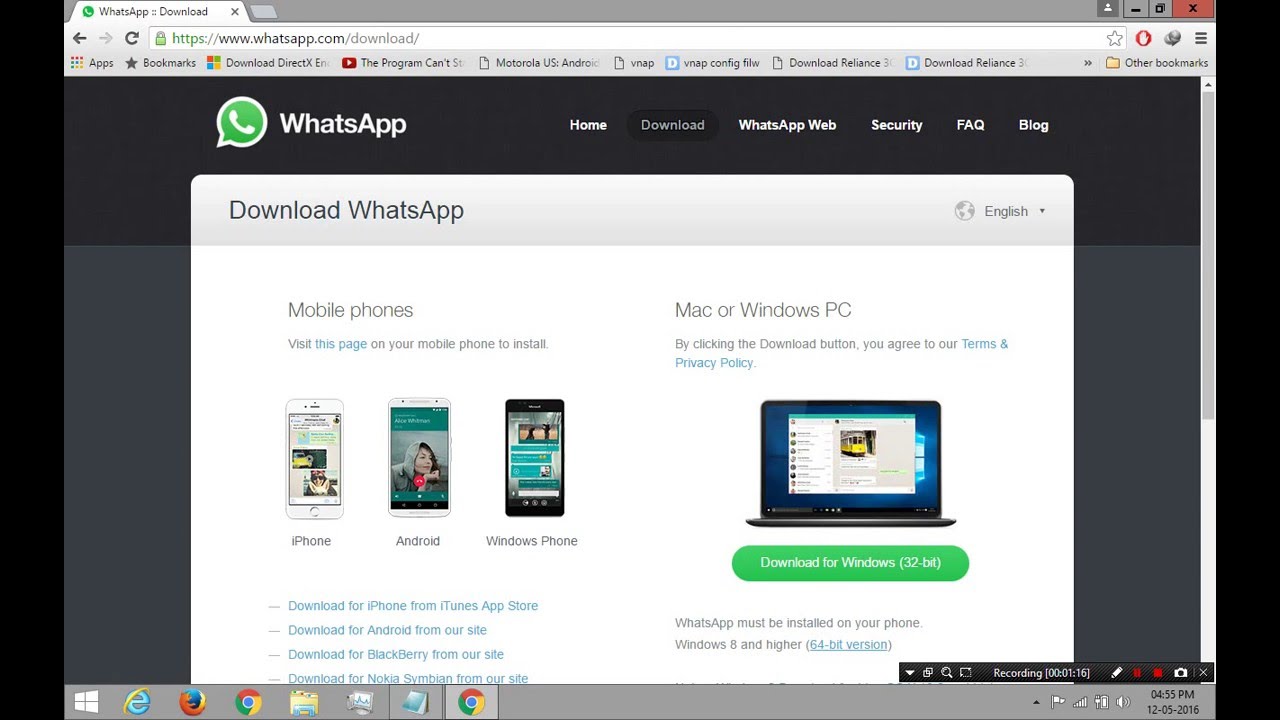This screenshot has height=720, width=1280.
Task: Open the Terms & Privacy Policy link
Action: click(841, 353)
